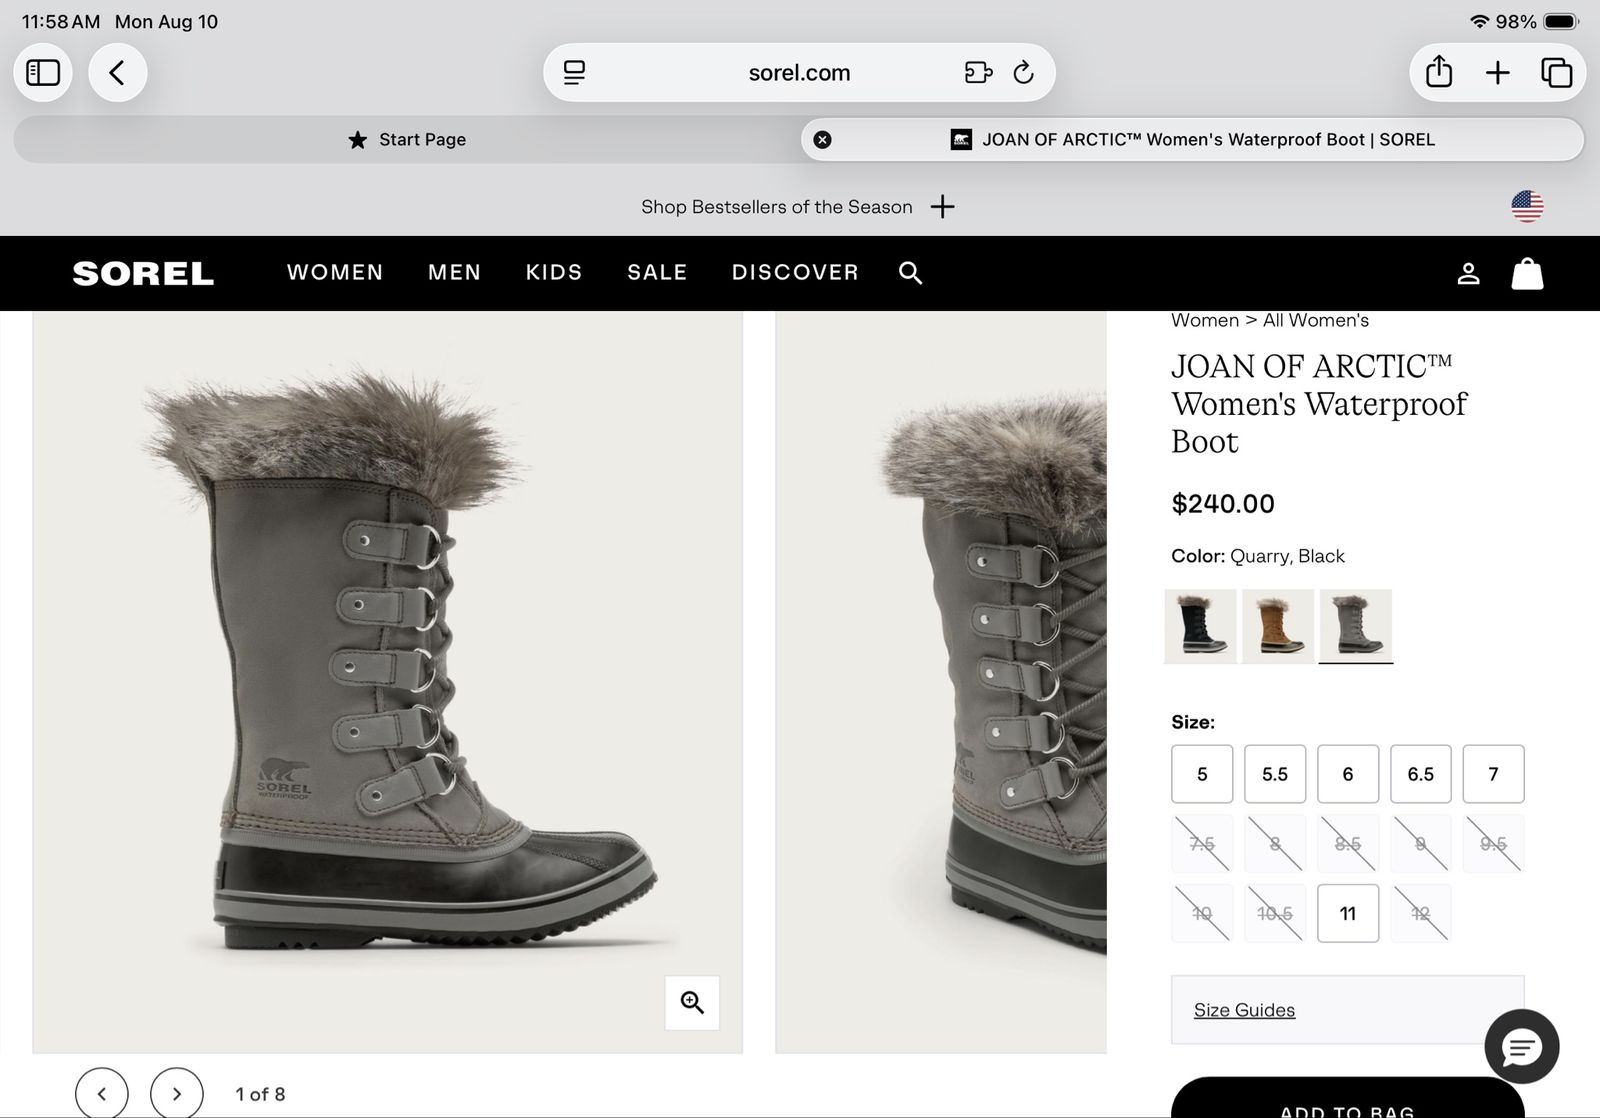The image size is (1600, 1118).
Task: Open the second boot close-up photo
Action: tap(941, 682)
